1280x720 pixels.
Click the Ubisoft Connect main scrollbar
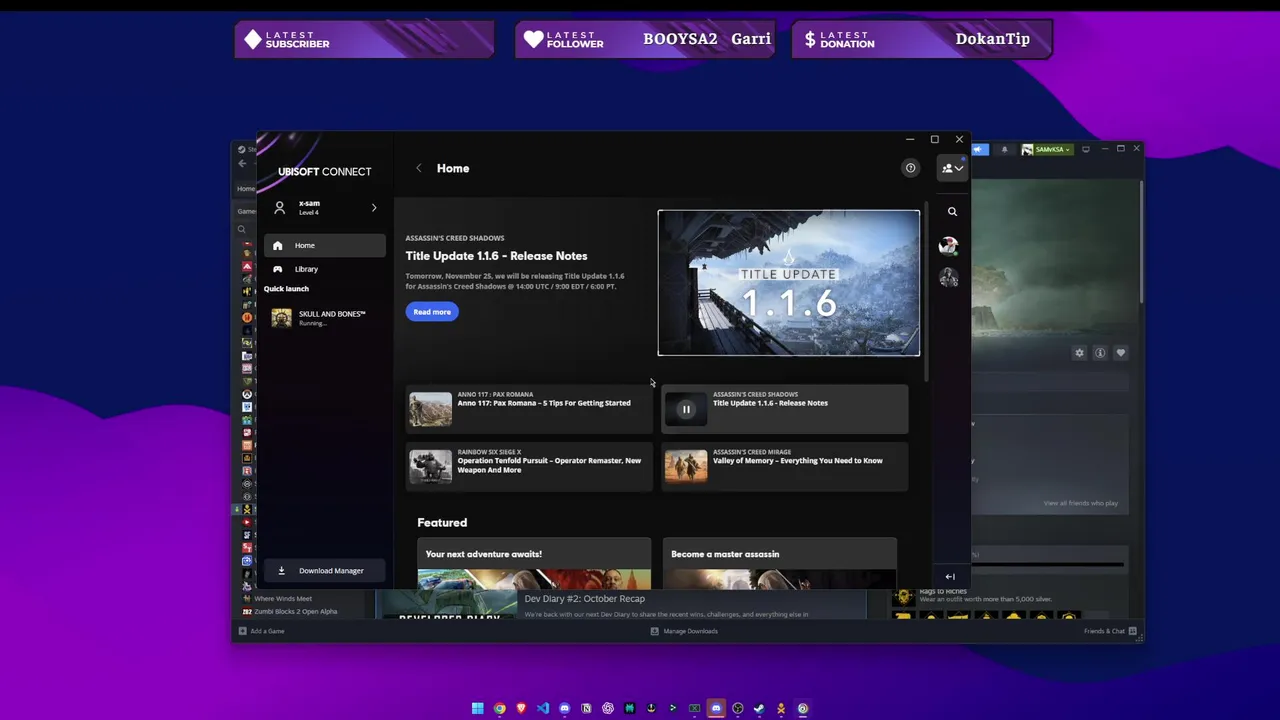[926, 292]
